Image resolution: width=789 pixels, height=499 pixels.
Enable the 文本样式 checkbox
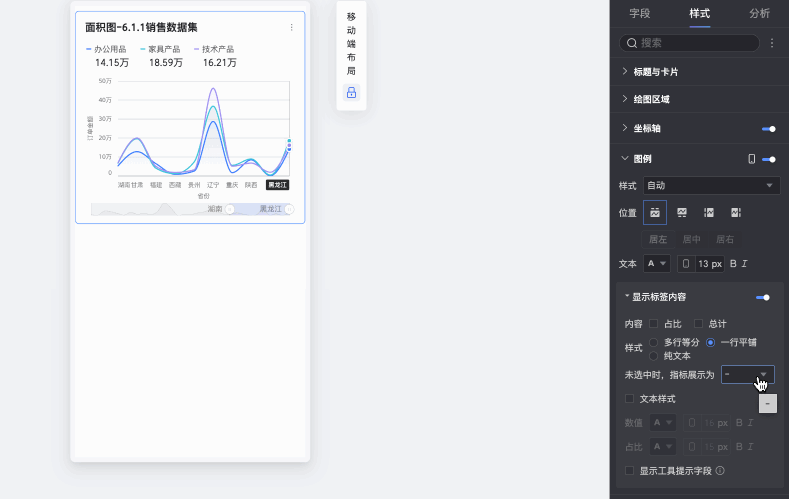click(x=629, y=399)
